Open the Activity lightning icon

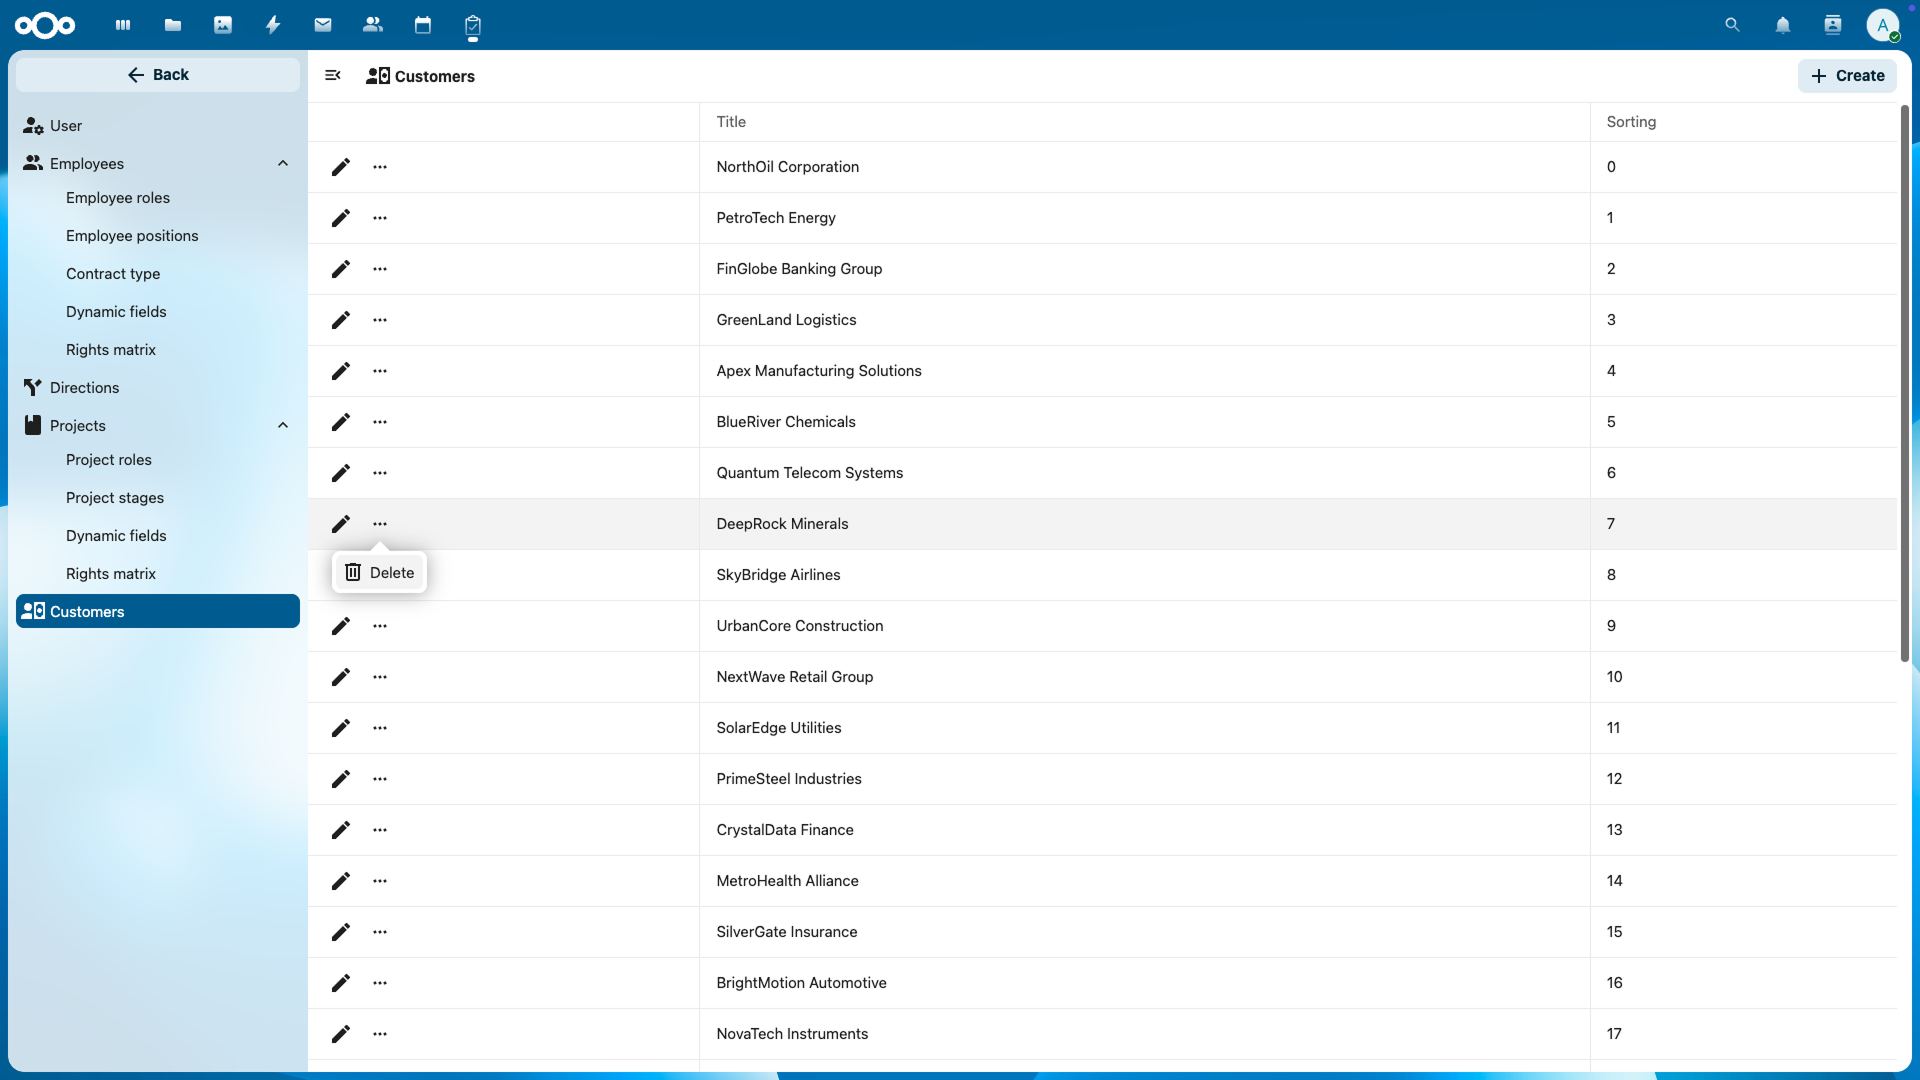coord(273,25)
